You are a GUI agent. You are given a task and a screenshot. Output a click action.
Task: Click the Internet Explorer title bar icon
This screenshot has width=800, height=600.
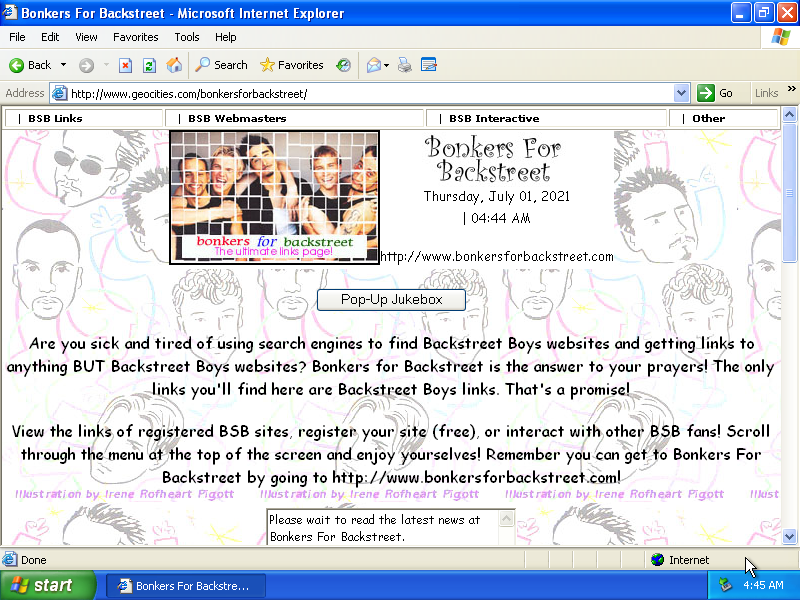tap(10, 12)
